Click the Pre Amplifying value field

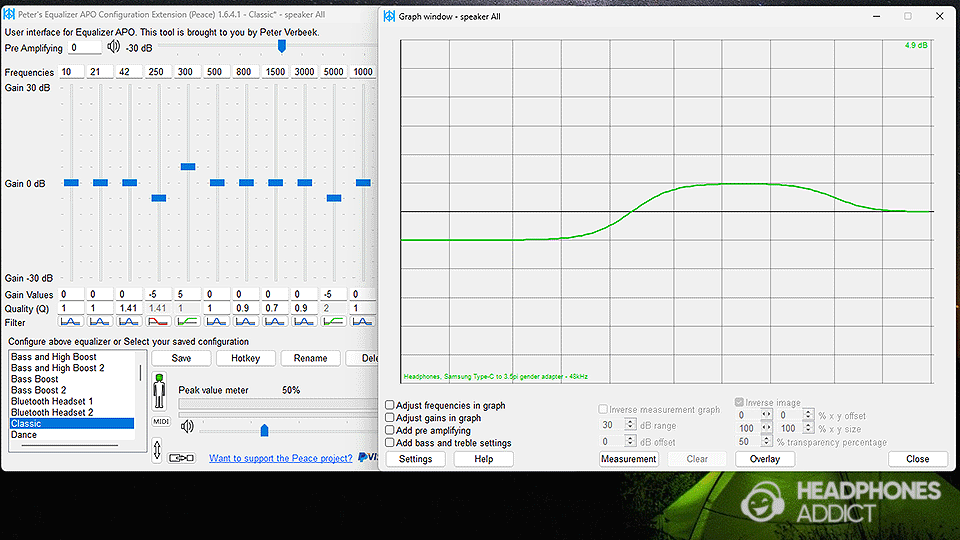point(84,48)
